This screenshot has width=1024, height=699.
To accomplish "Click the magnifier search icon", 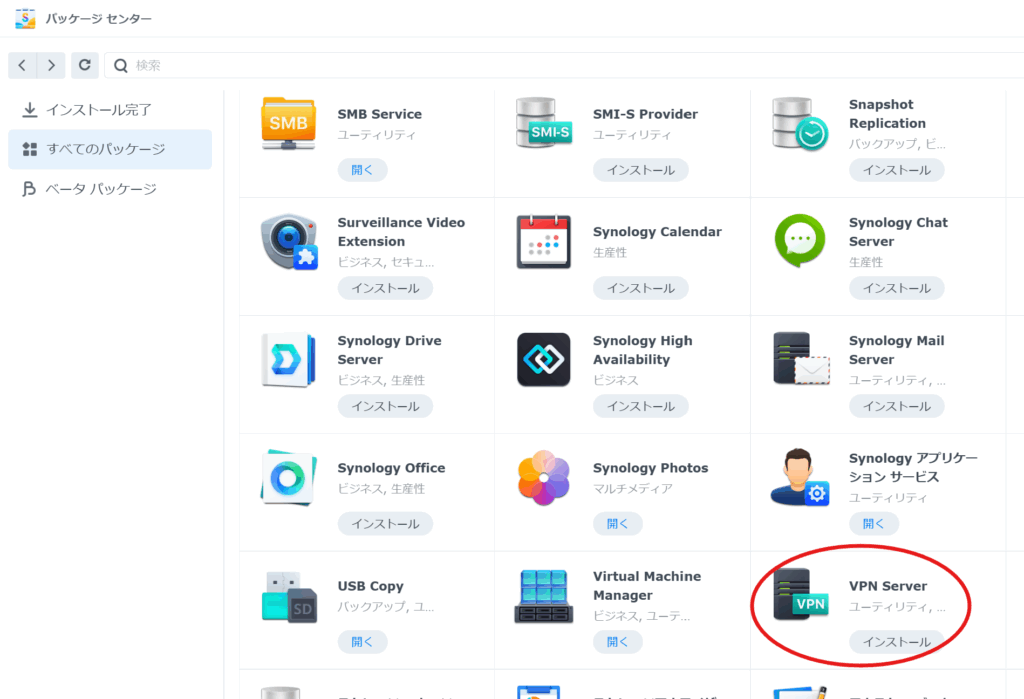I will tap(121, 65).
